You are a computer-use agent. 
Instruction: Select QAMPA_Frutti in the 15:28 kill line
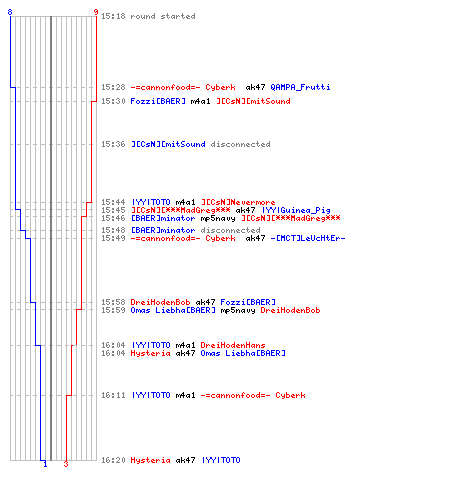click(x=300, y=87)
